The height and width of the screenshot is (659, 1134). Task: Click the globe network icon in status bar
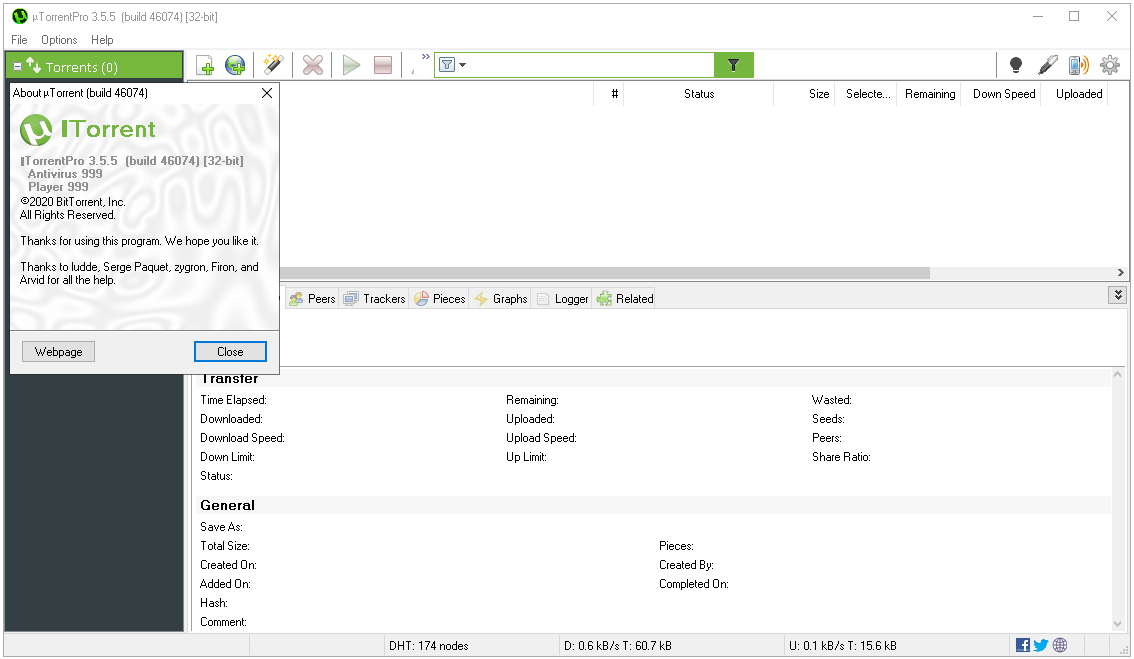point(1060,645)
